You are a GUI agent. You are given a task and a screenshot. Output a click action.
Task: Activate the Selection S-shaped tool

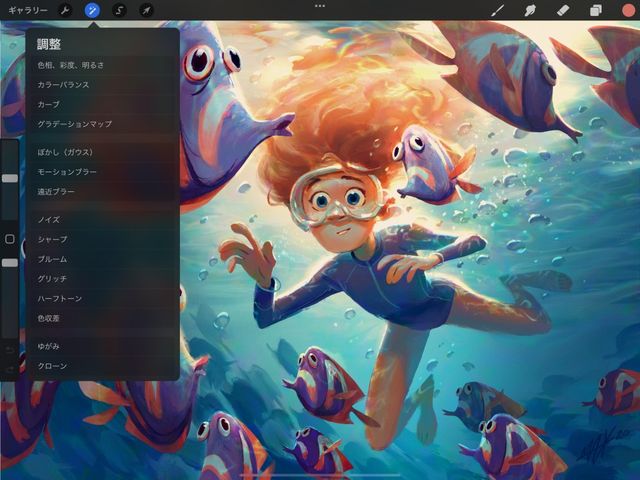coord(119,10)
